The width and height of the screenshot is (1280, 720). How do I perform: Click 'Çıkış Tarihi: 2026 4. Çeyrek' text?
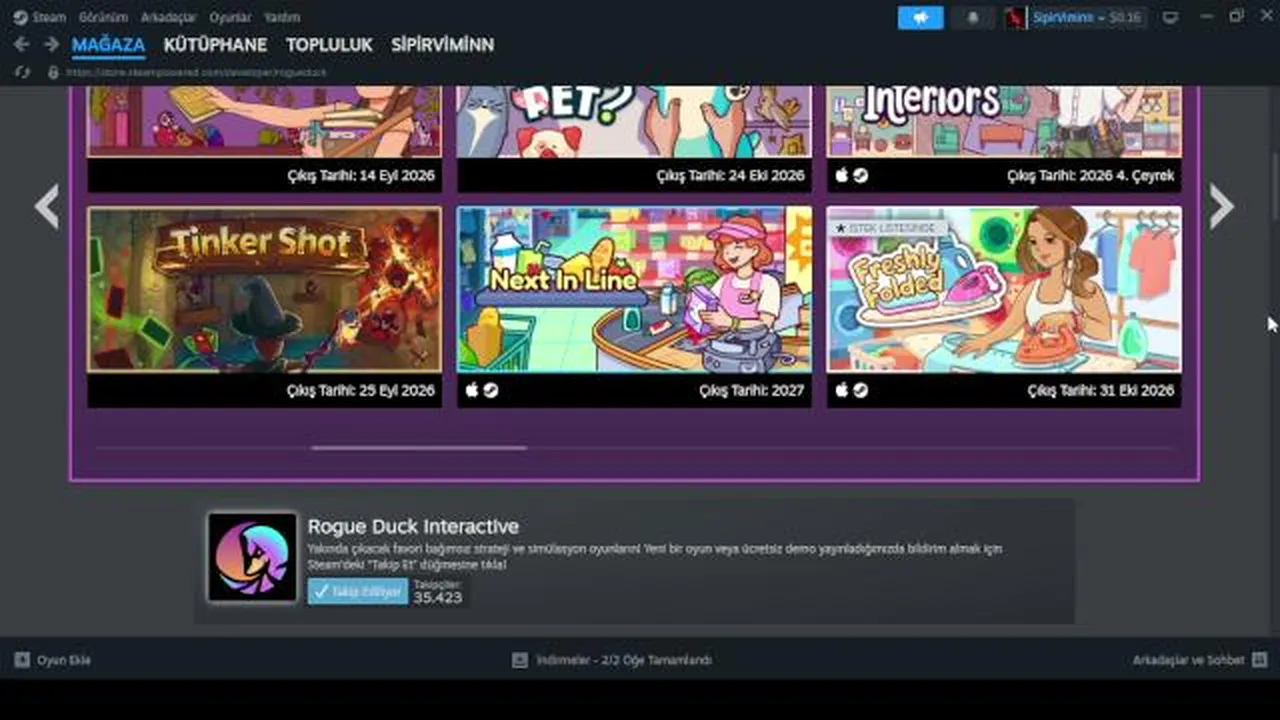tap(1091, 175)
